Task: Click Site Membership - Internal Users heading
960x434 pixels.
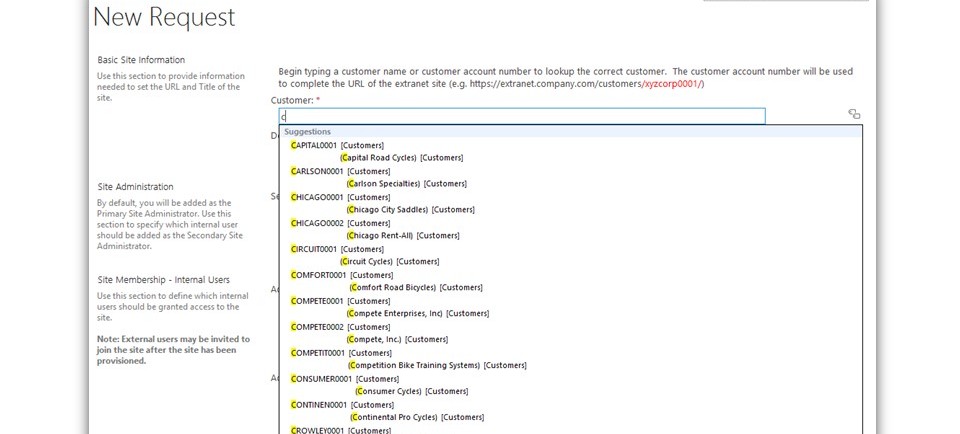Action: 163,280
